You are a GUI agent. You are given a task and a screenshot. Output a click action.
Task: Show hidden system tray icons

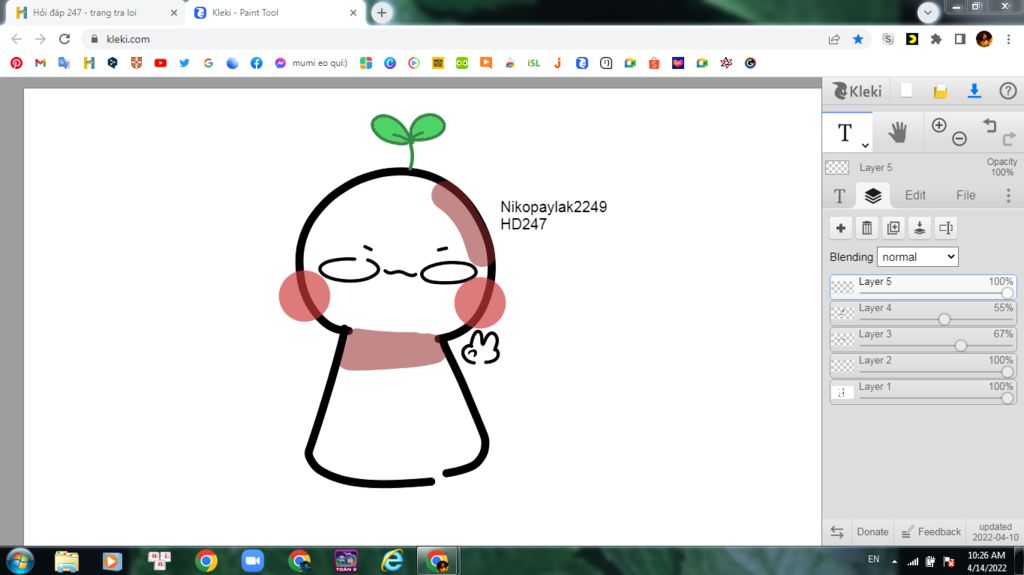[x=895, y=561]
